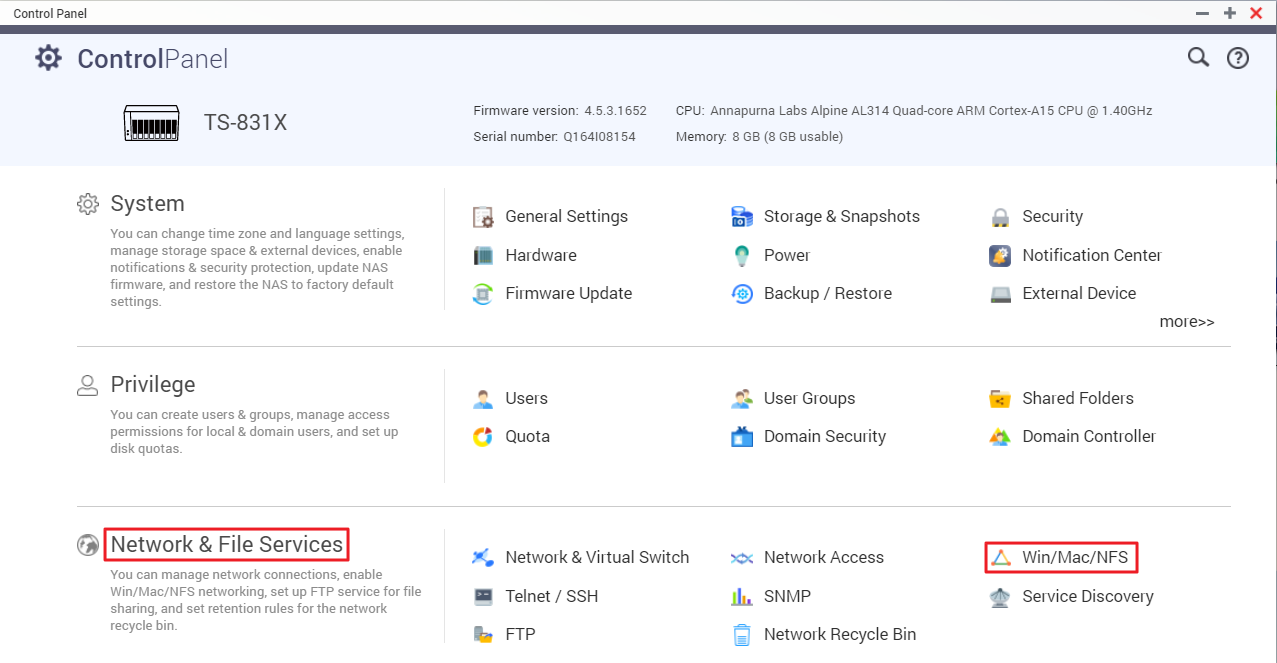The image size is (1277, 663).
Task: Open the General Settings icon
Action: coord(483,217)
